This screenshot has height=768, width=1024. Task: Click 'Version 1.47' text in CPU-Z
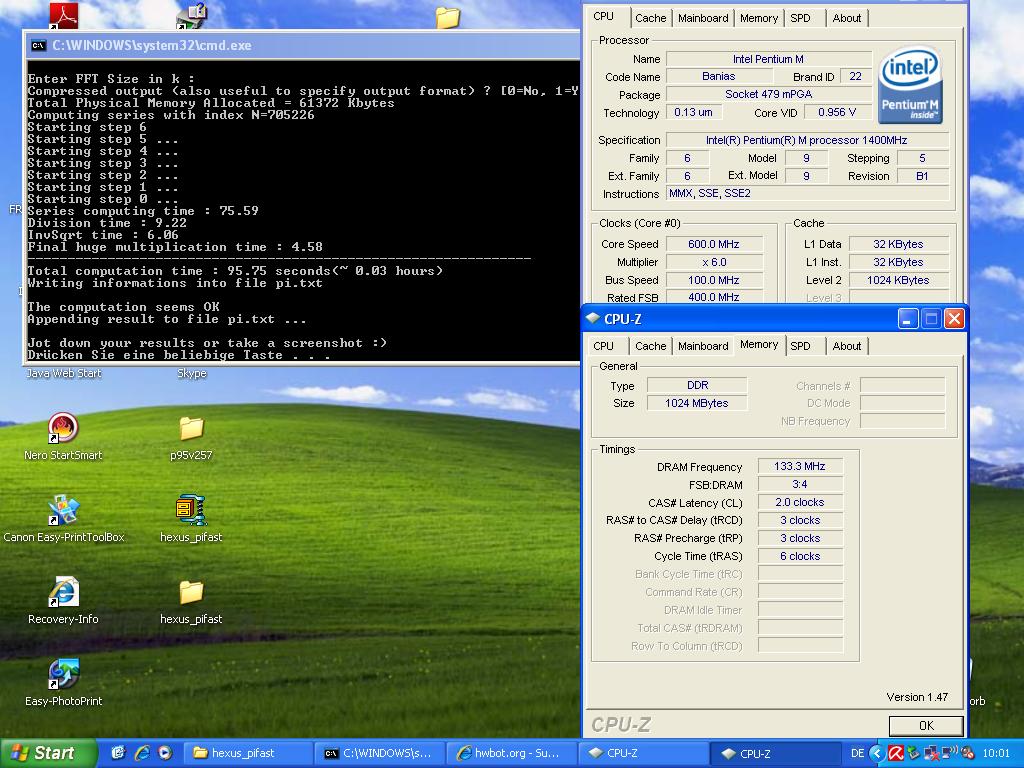point(917,697)
